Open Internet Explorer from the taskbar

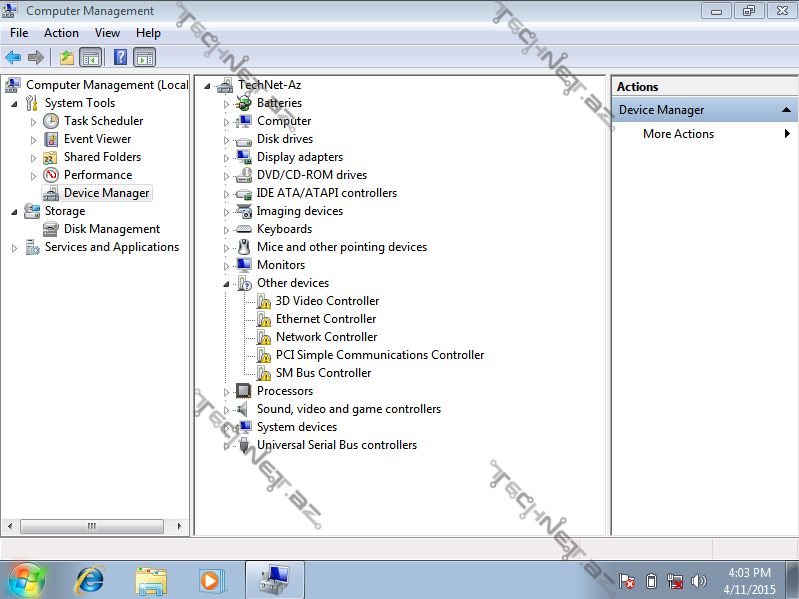coord(90,579)
